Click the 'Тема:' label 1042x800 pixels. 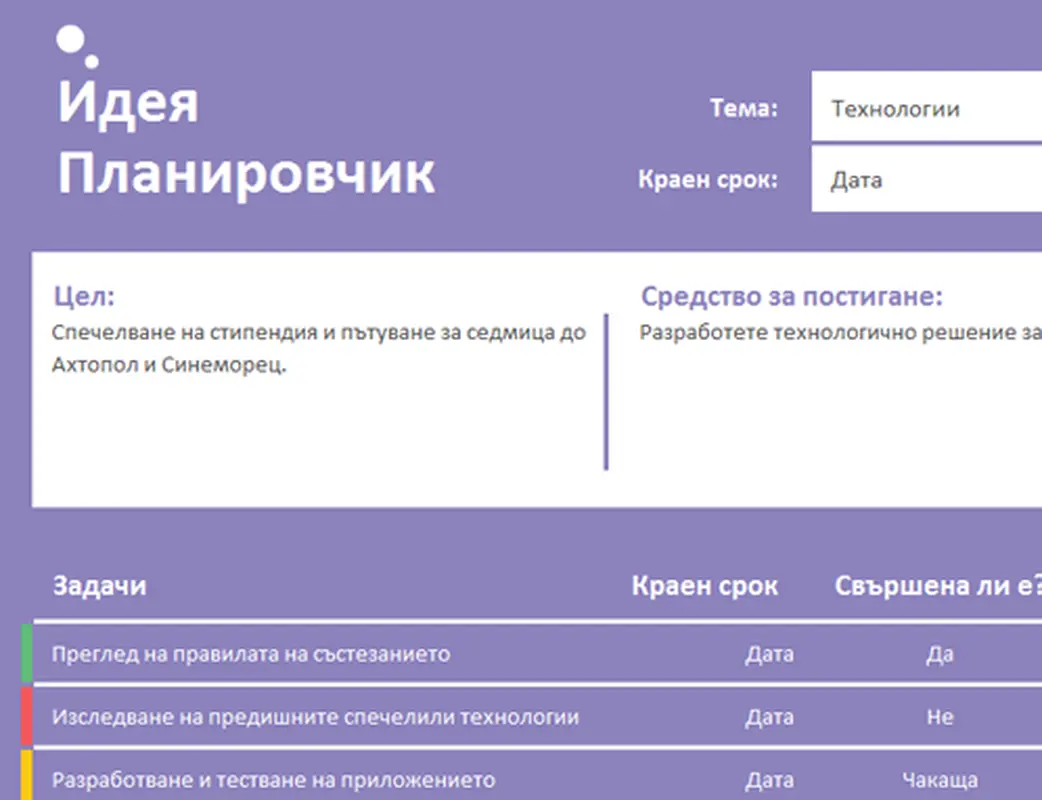point(744,108)
